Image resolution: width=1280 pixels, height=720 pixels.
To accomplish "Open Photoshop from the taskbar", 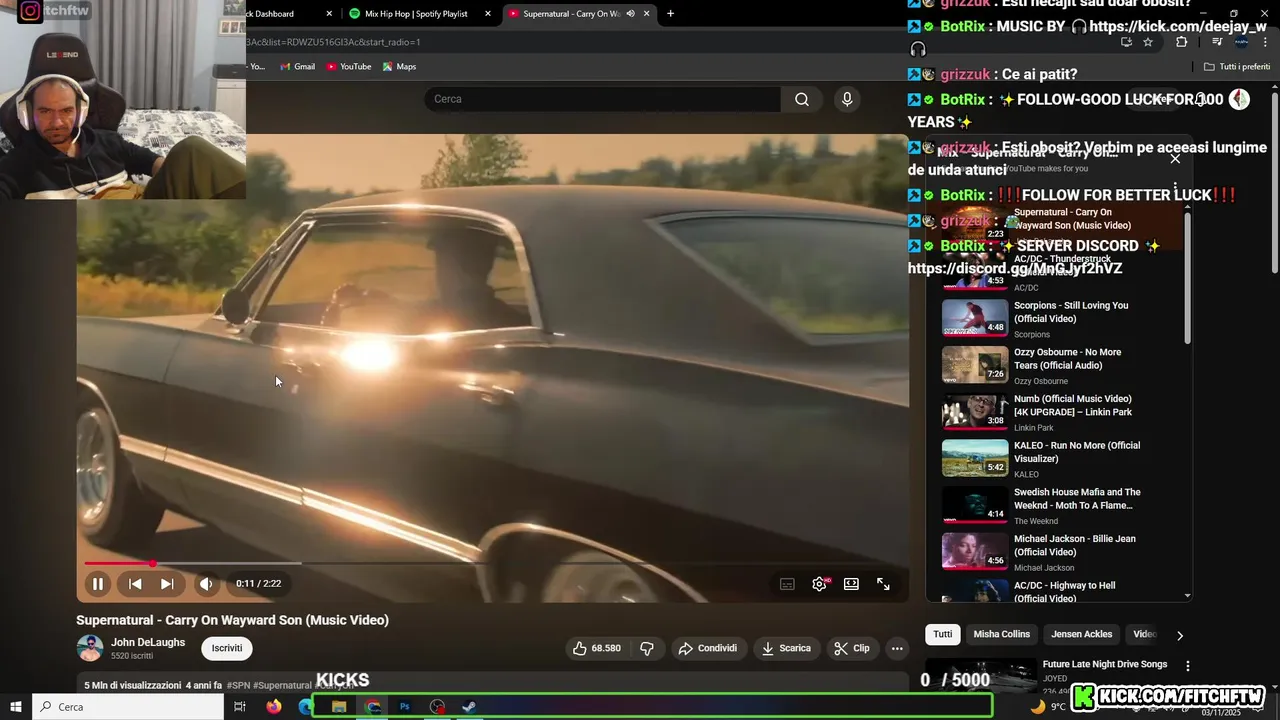I will pos(405,707).
